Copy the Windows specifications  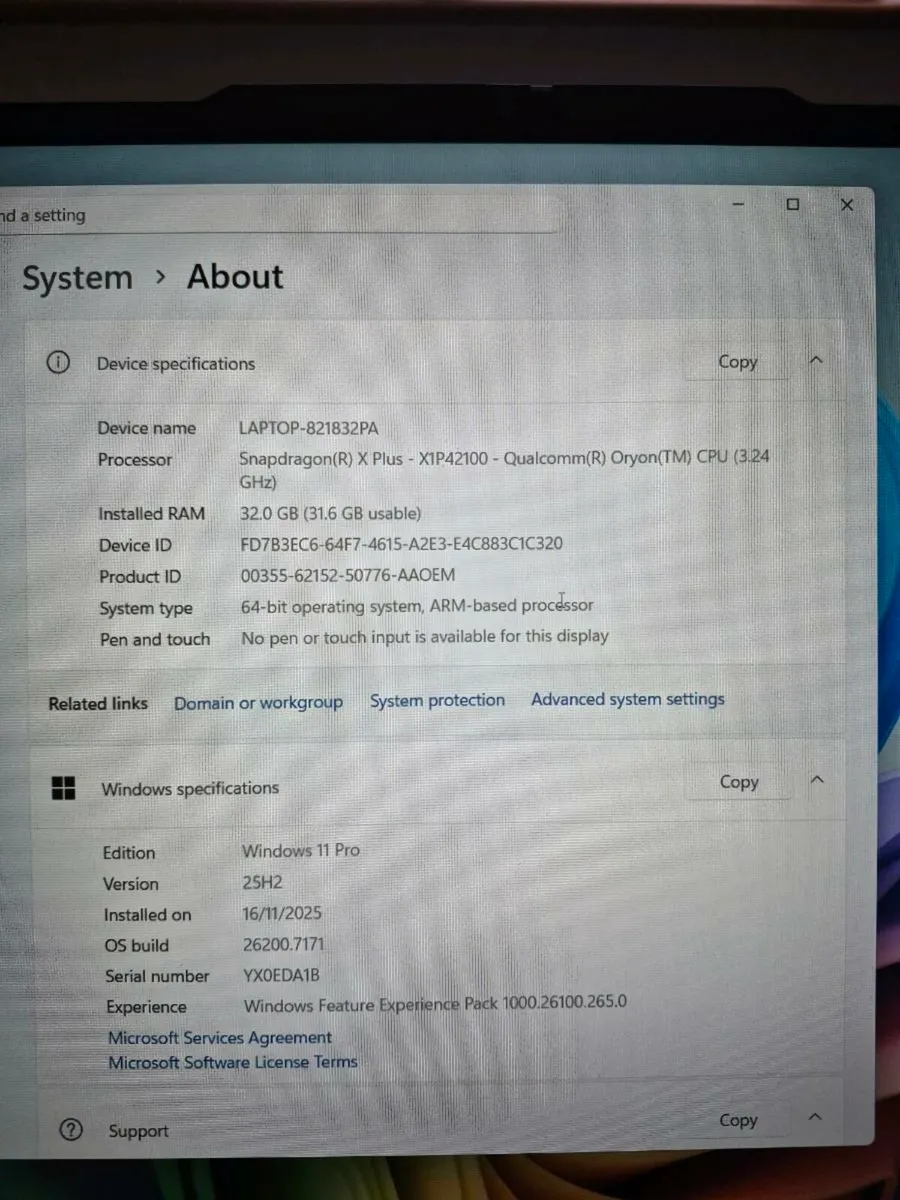coord(738,781)
